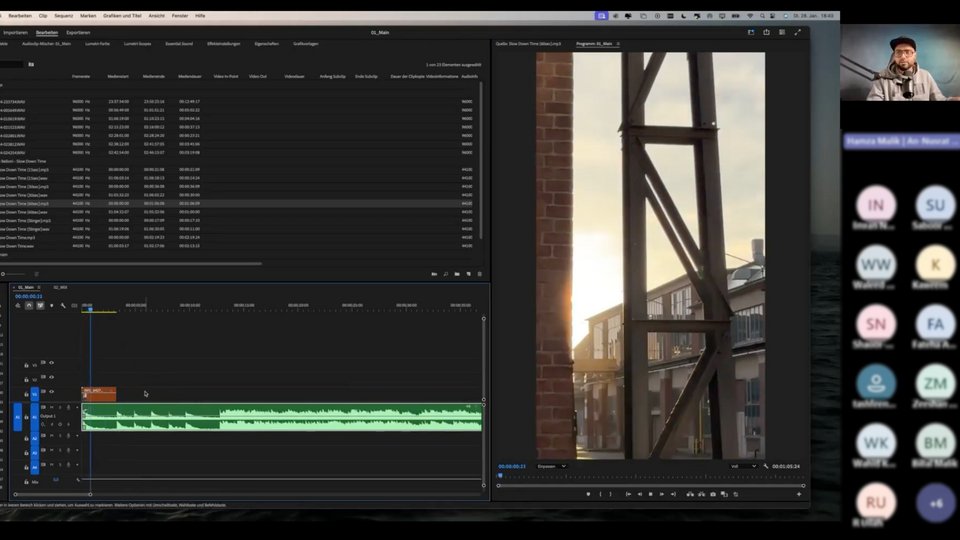Click the Program monitor scrub bar playhead
Image resolution: width=960 pixels, height=540 pixels.
(500, 476)
